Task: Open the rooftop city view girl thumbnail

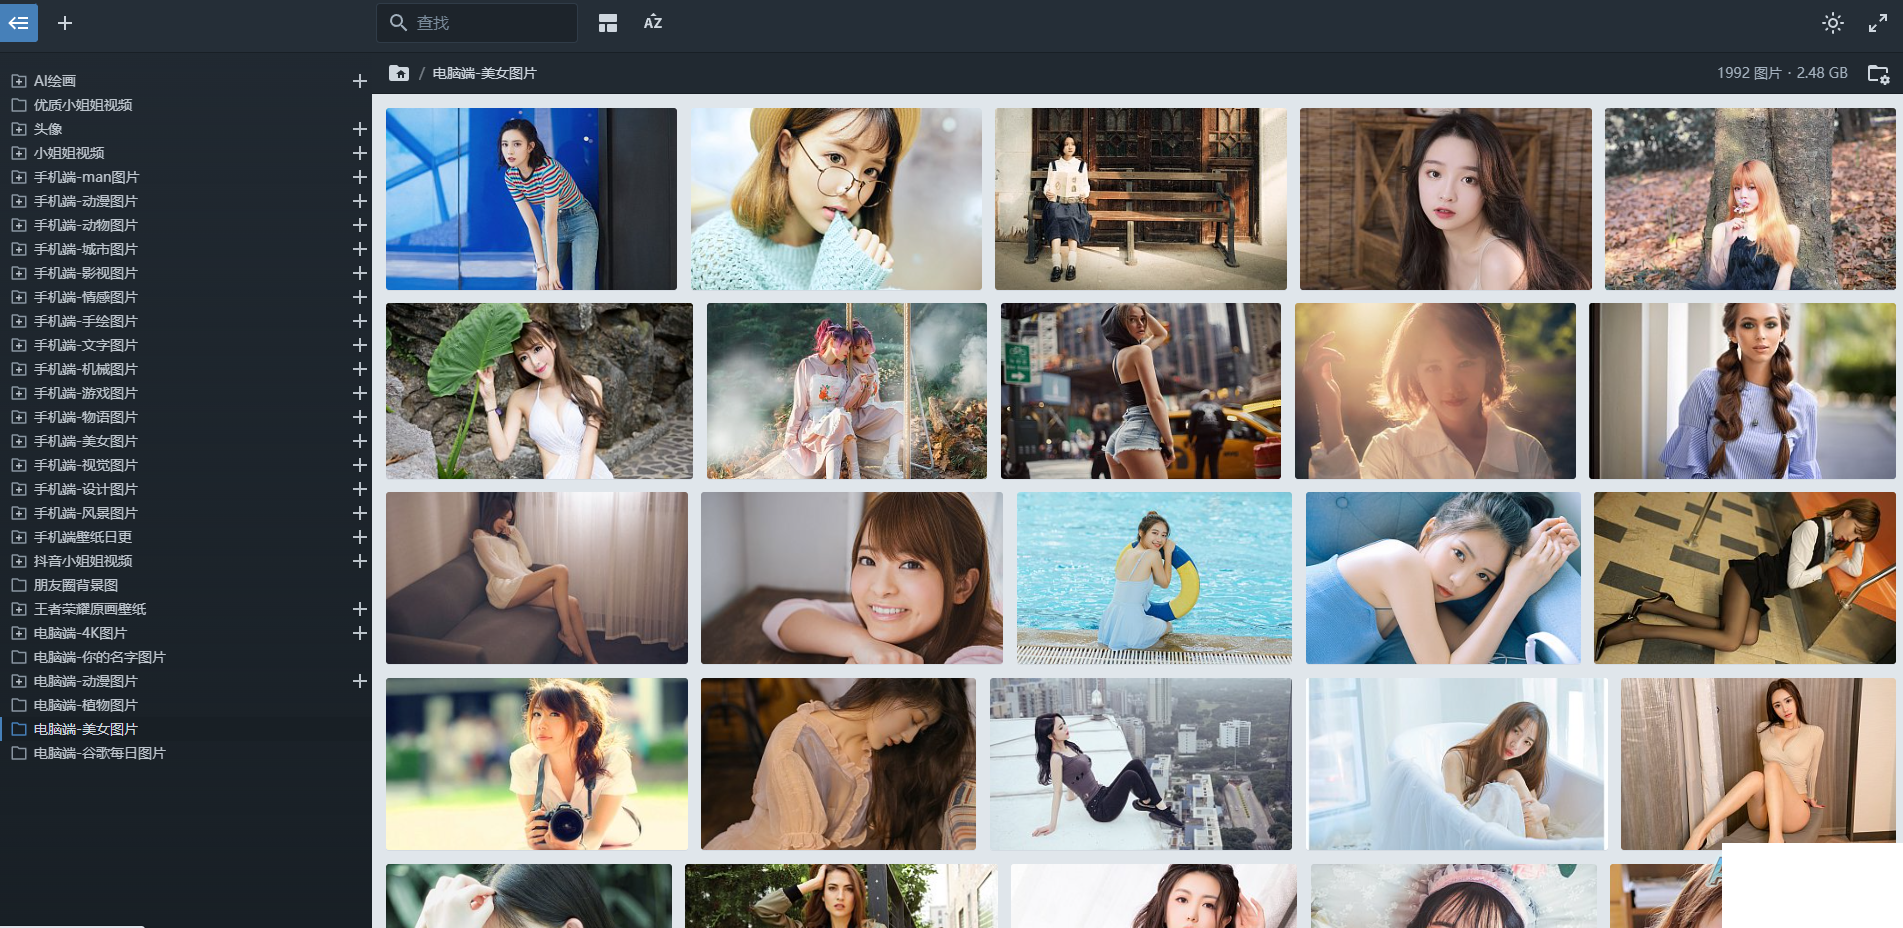Action: tap(1141, 764)
